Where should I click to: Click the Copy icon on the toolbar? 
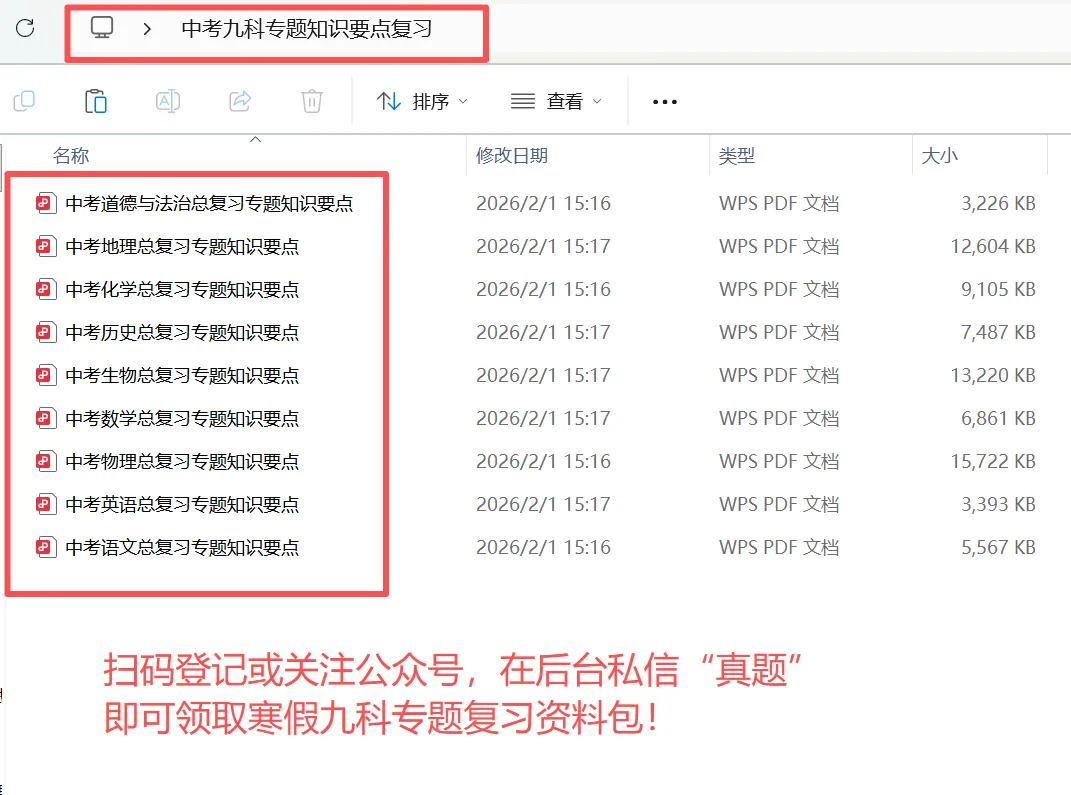24,100
